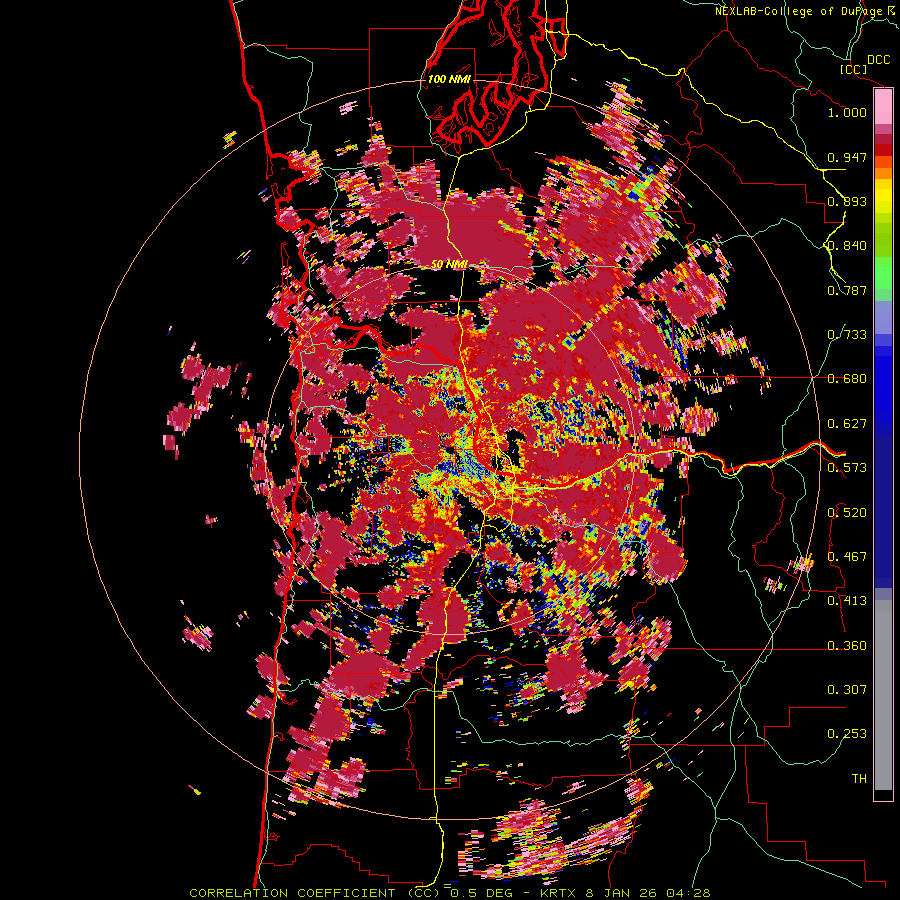Select the 0.733 scale value
Screen dimensions: 900x900
[847, 335]
